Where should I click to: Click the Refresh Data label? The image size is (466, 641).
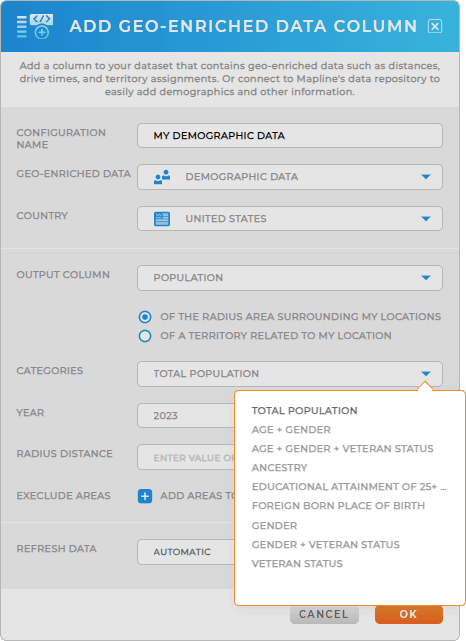pyautogui.click(x=56, y=549)
